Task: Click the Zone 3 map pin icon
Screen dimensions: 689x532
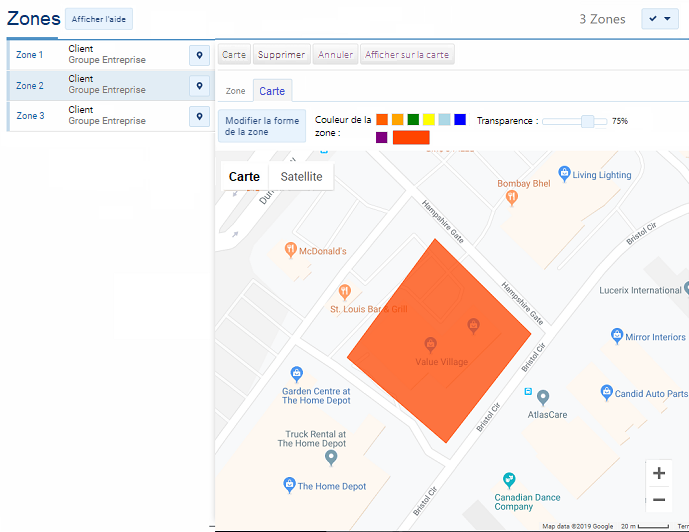Action: tap(199, 117)
